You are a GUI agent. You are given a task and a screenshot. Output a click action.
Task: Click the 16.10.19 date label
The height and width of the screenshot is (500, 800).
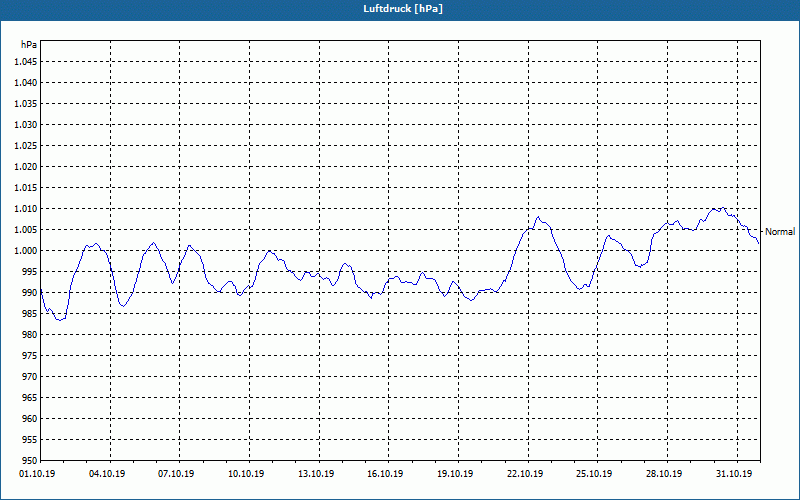click(385, 473)
